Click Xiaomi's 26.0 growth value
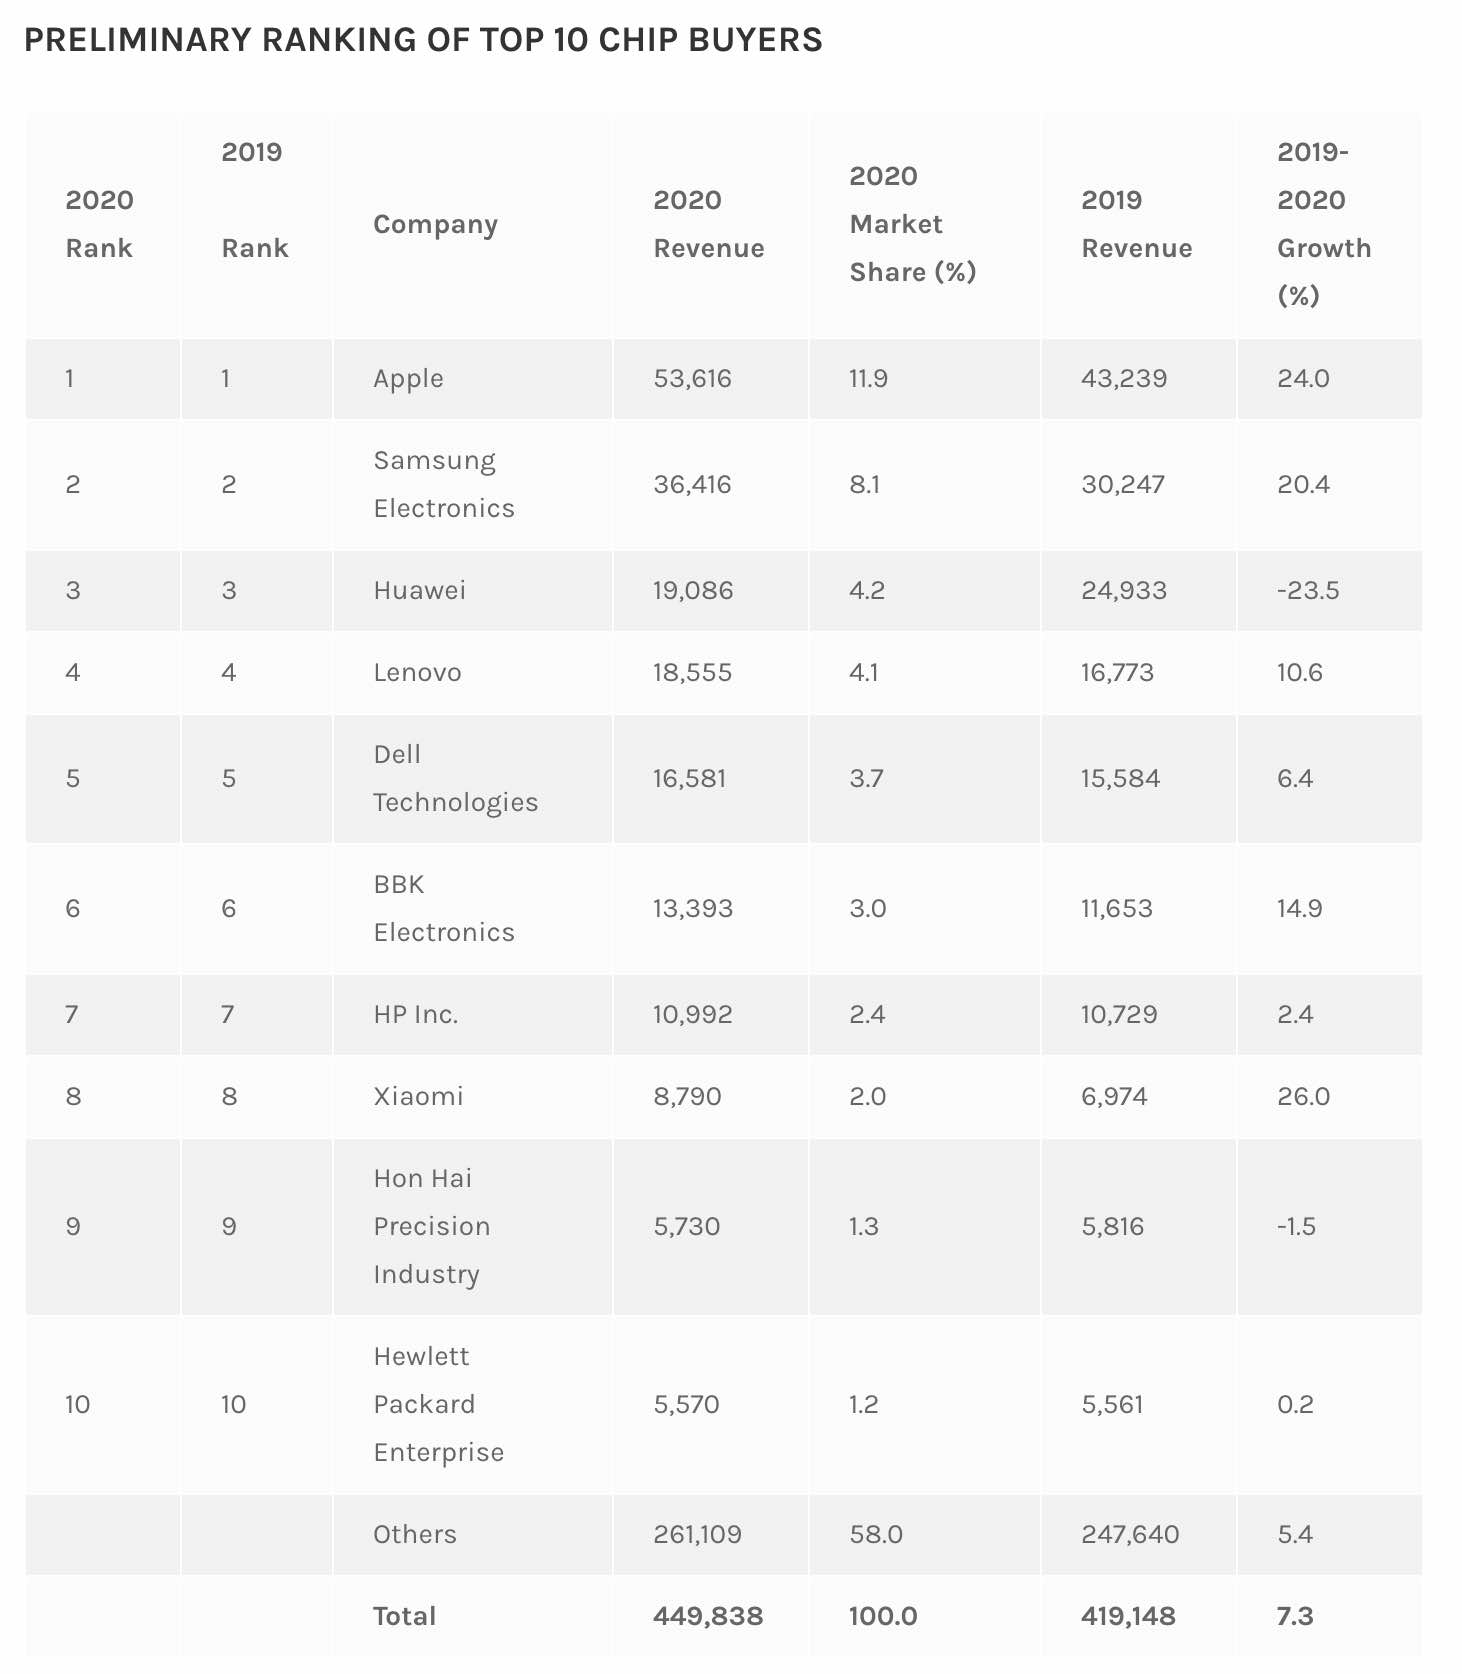 click(x=1303, y=1096)
